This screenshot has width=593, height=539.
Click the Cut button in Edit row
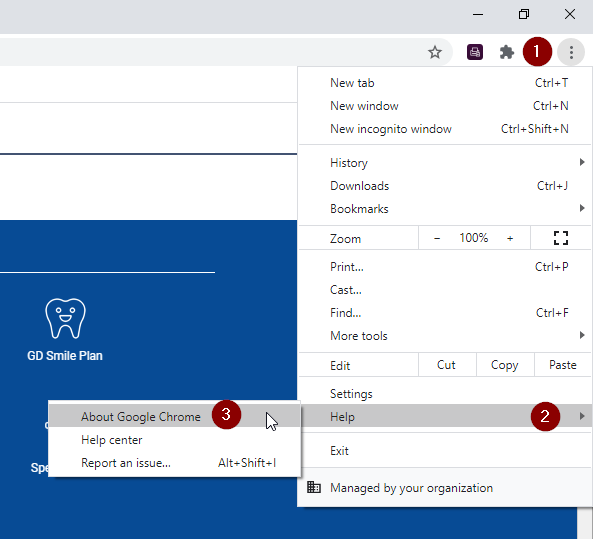447,365
